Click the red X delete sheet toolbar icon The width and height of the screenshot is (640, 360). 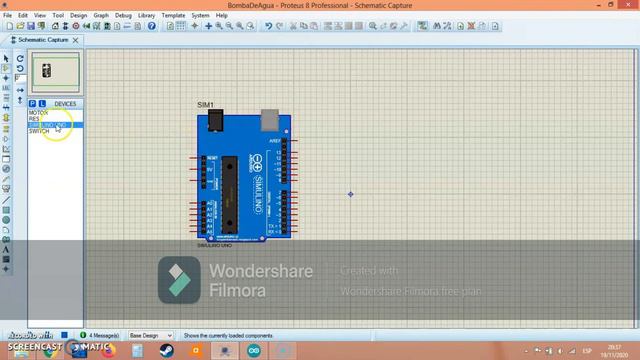pyautogui.click(x=471, y=26)
